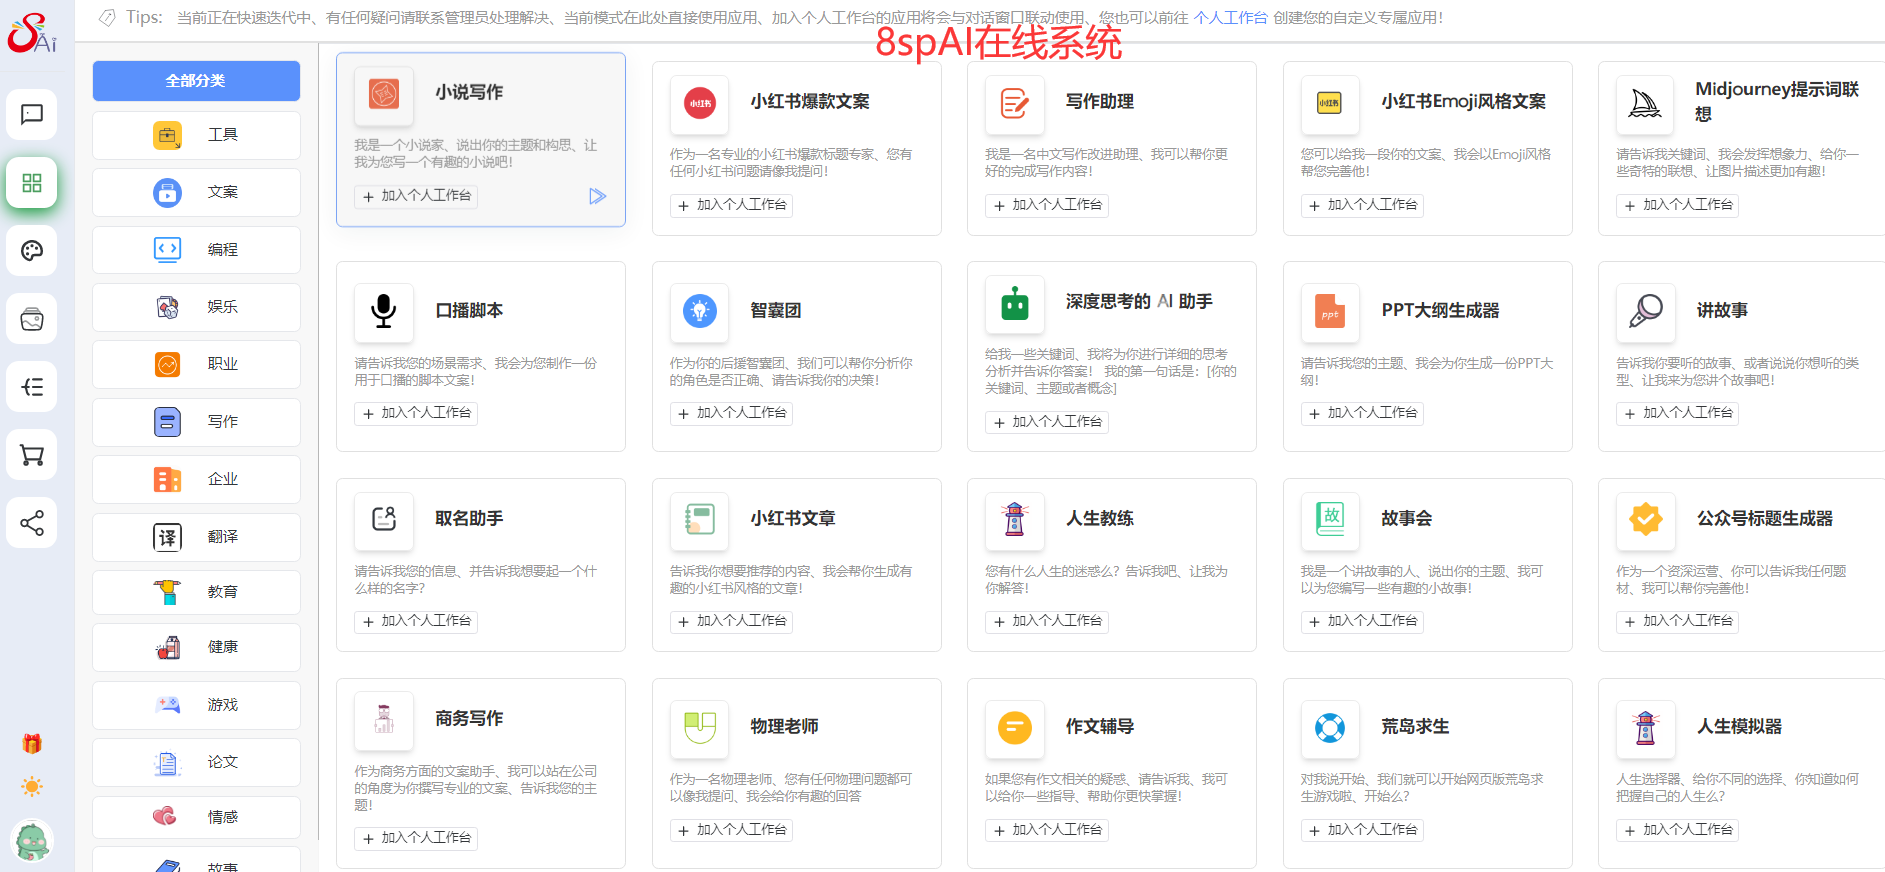The width and height of the screenshot is (1885, 872).
Task: Add PPT大纲生成器 to personal workbench
Action: [x=1362, y=413]
